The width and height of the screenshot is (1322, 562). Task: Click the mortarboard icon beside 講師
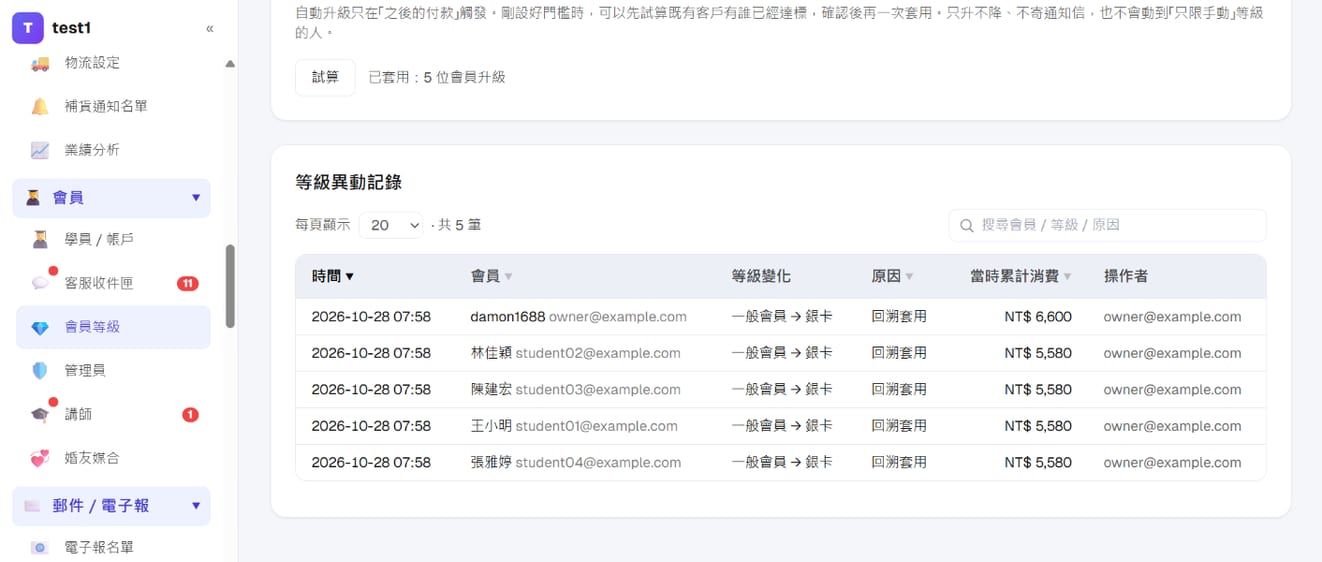click(x=40, y=414)
